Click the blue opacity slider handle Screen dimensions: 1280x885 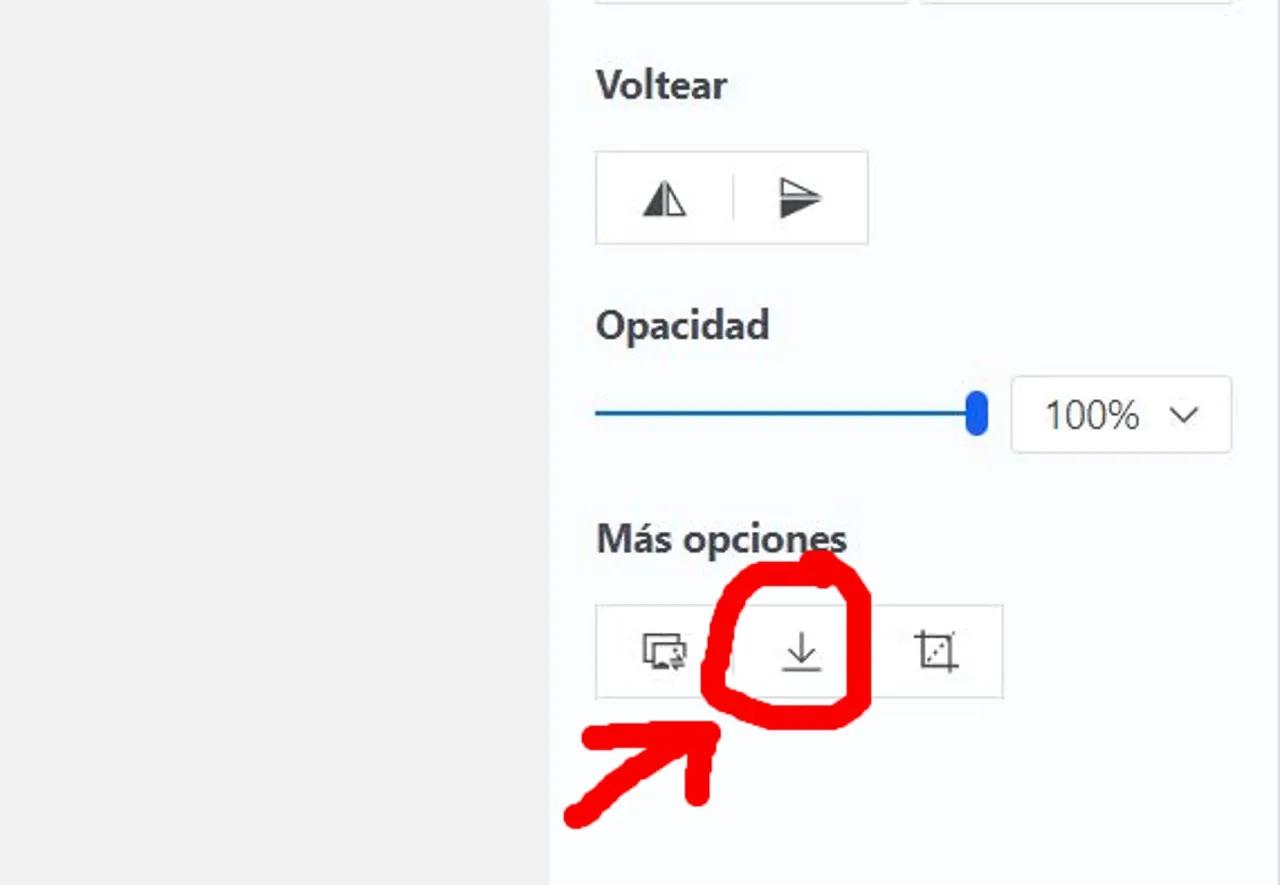coord(977,413)
